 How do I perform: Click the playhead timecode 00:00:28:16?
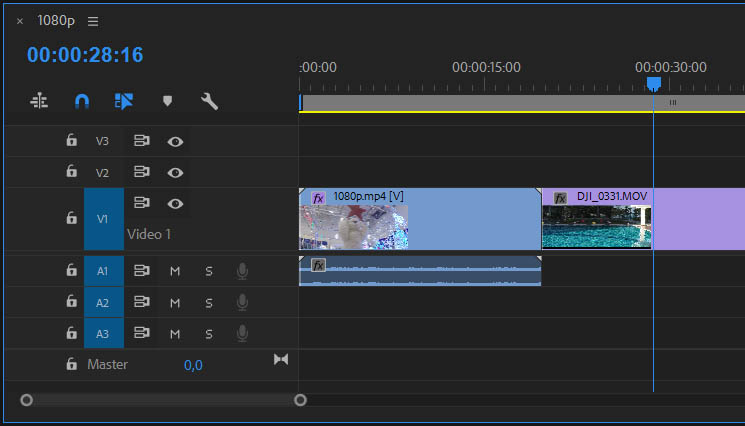85,55
